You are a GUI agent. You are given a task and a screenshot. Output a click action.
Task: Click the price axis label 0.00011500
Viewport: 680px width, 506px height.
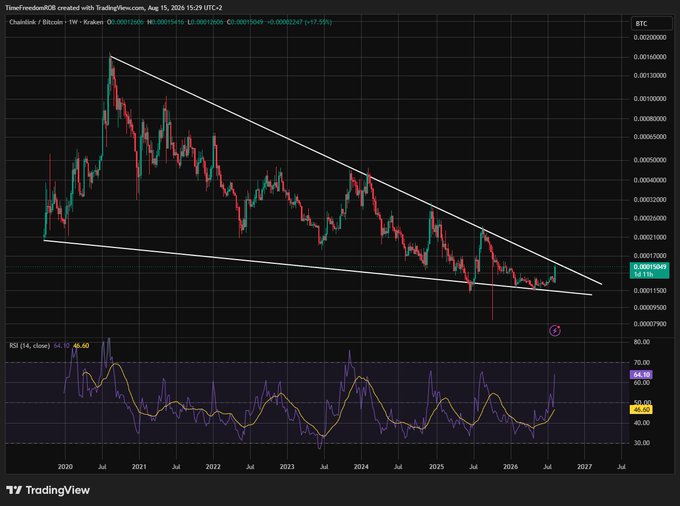pyautogui.click(x=650, y=291)
